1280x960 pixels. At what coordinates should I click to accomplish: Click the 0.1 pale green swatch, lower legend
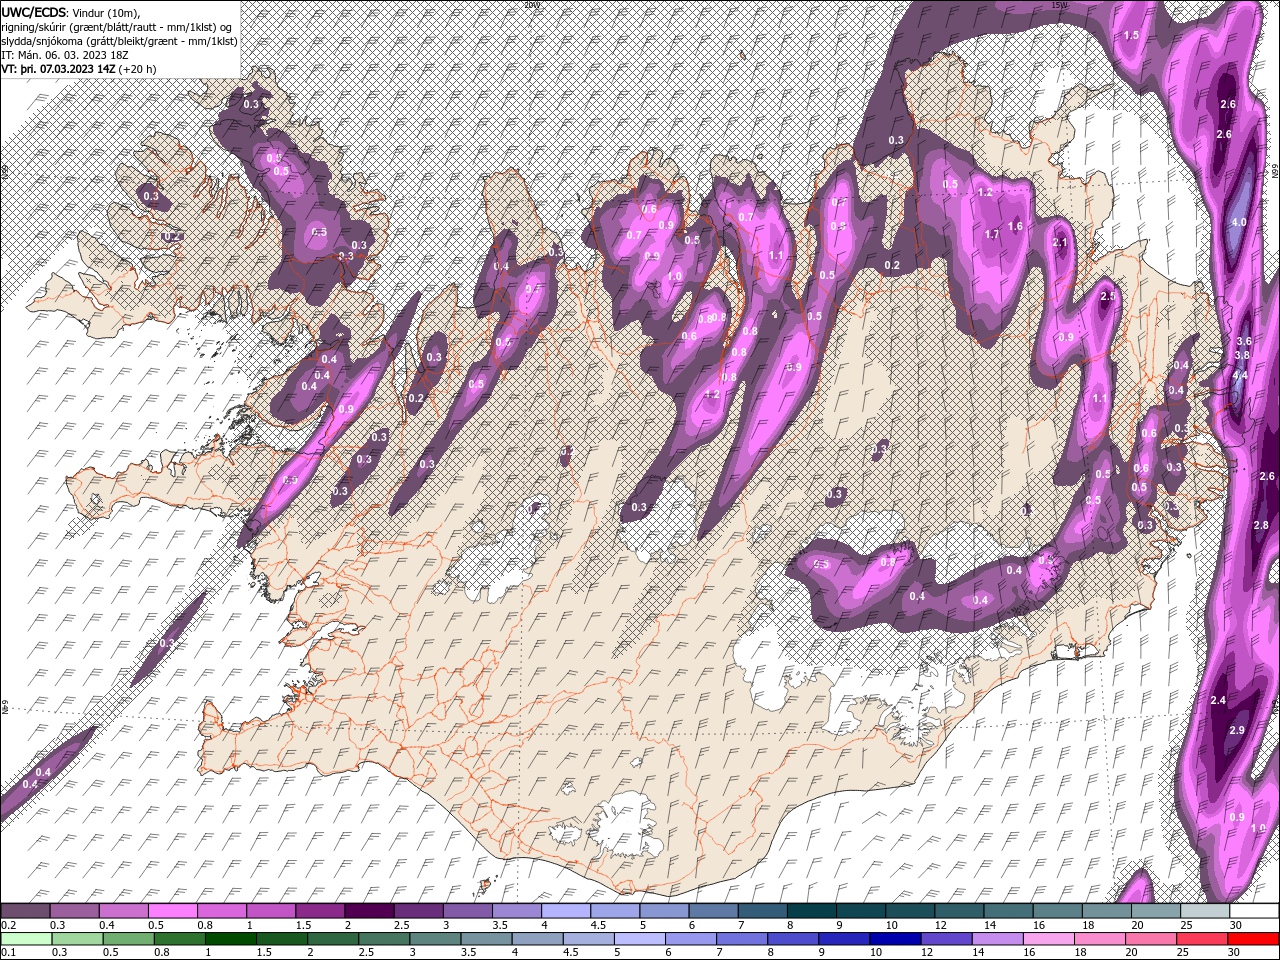[x=26, y=939]
